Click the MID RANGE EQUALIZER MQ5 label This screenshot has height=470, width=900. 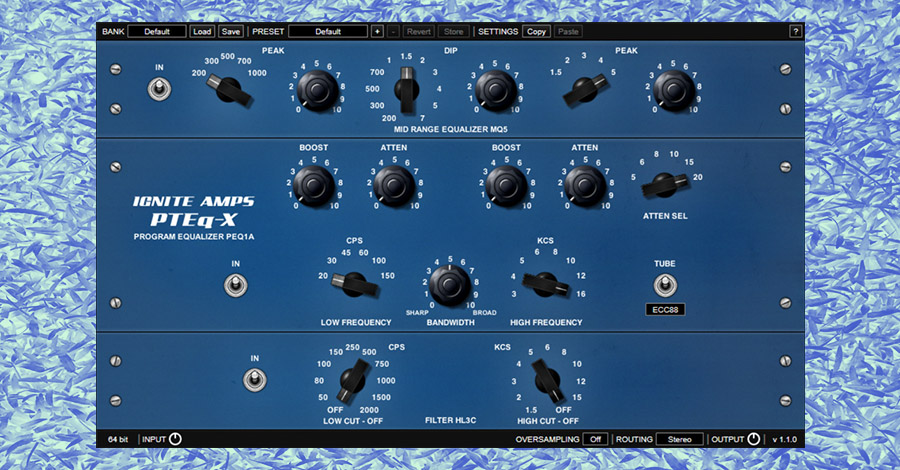click(450, 129)
